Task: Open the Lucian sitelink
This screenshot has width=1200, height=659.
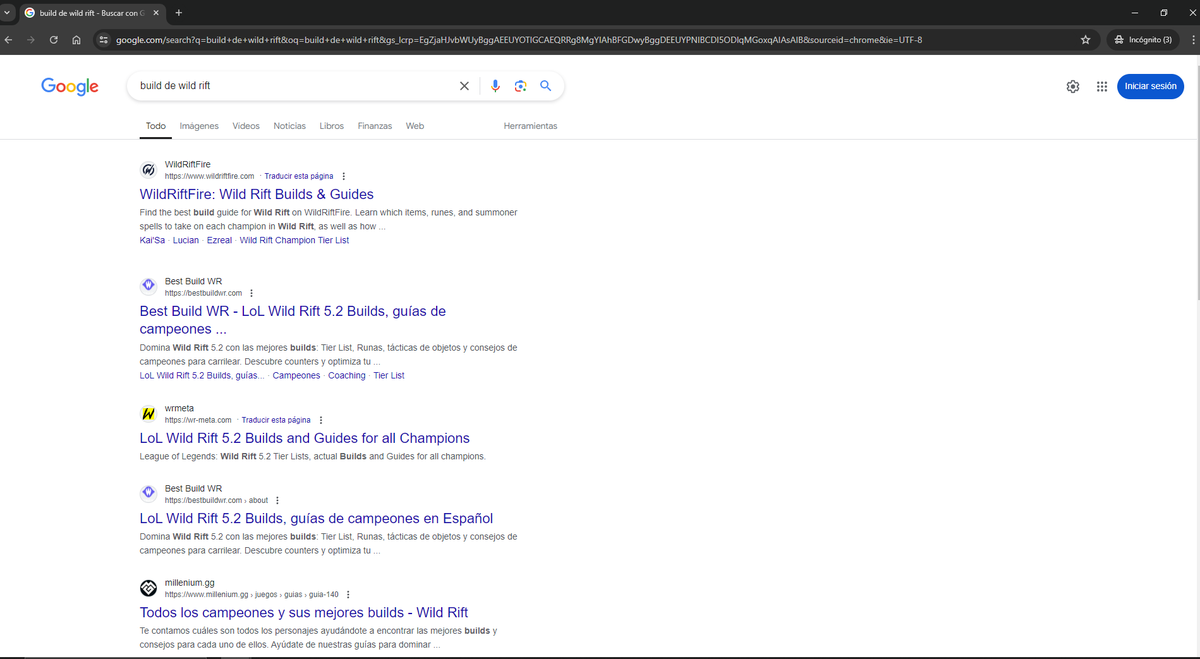Action: click(x=186, y=240)
